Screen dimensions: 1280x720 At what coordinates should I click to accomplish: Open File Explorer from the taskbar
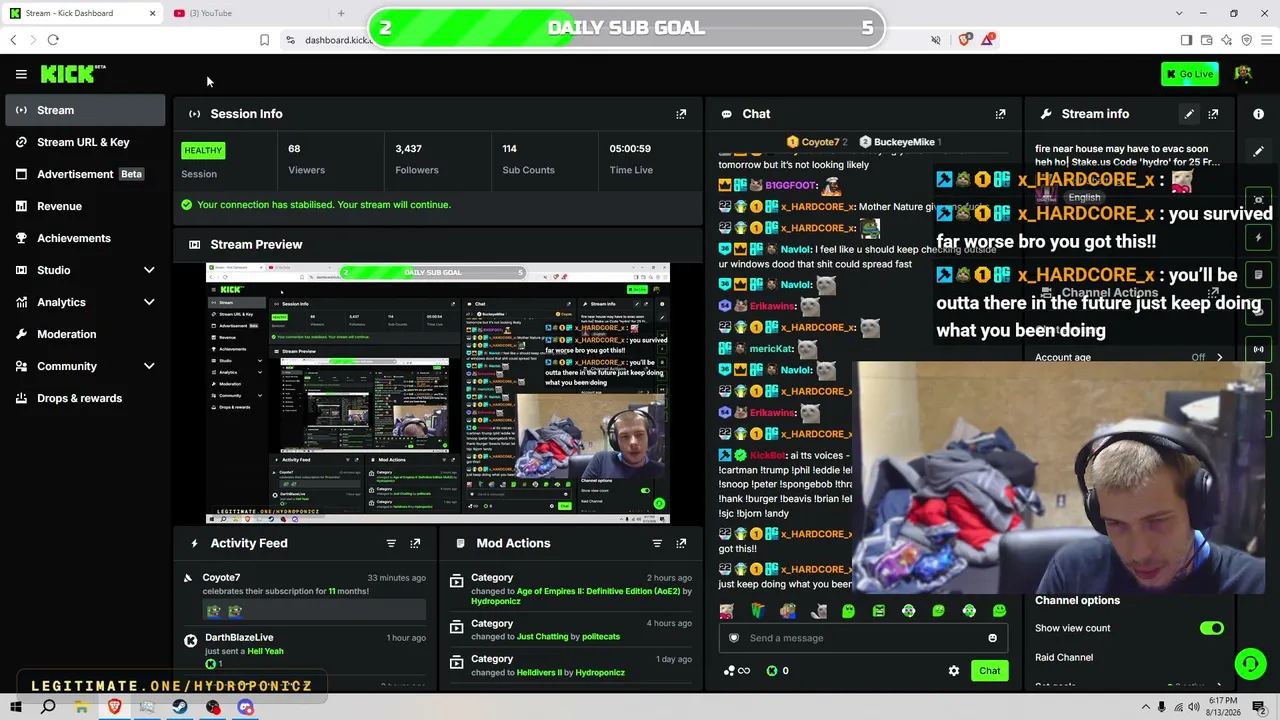(x=81, y=707)
